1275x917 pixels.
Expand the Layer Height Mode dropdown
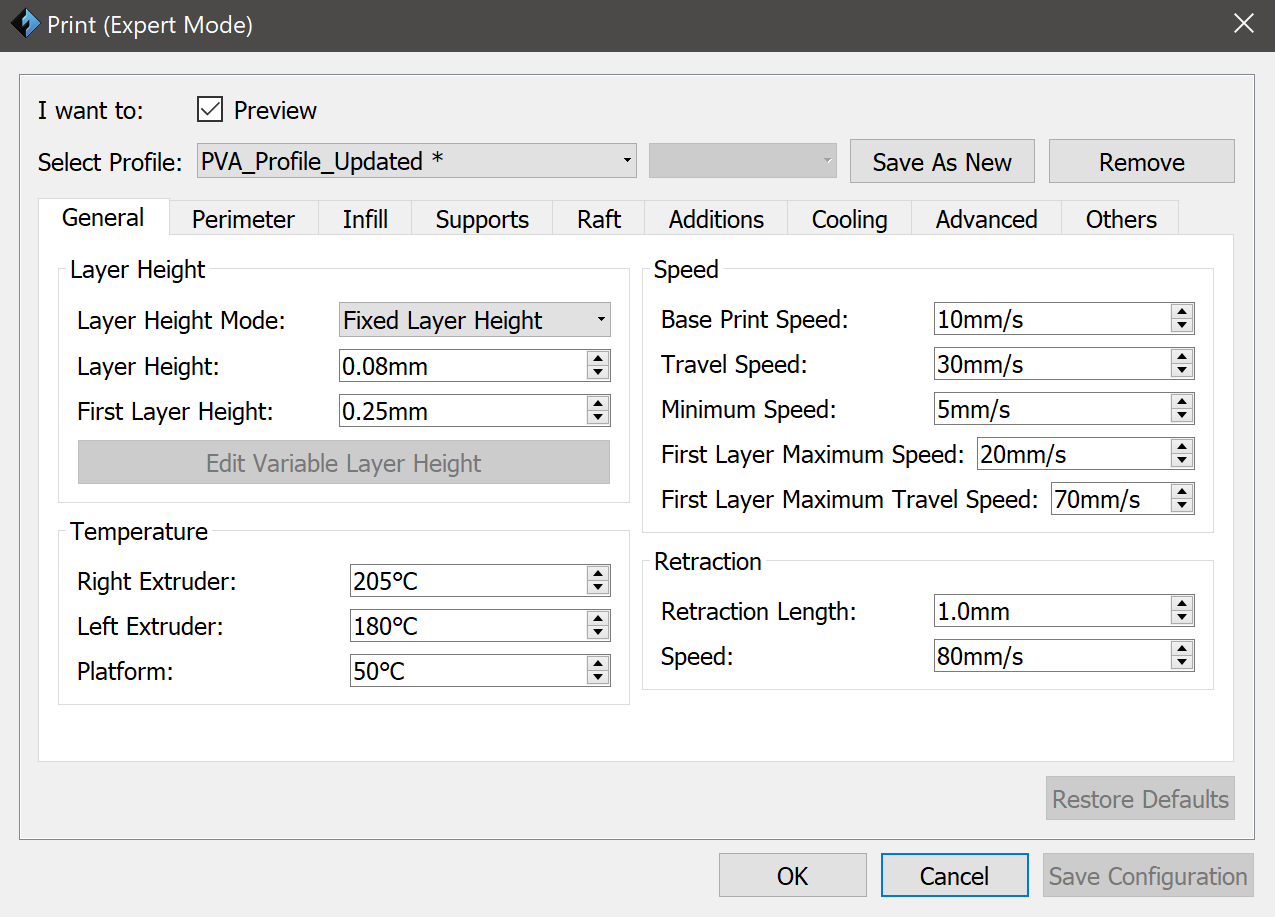474,321
